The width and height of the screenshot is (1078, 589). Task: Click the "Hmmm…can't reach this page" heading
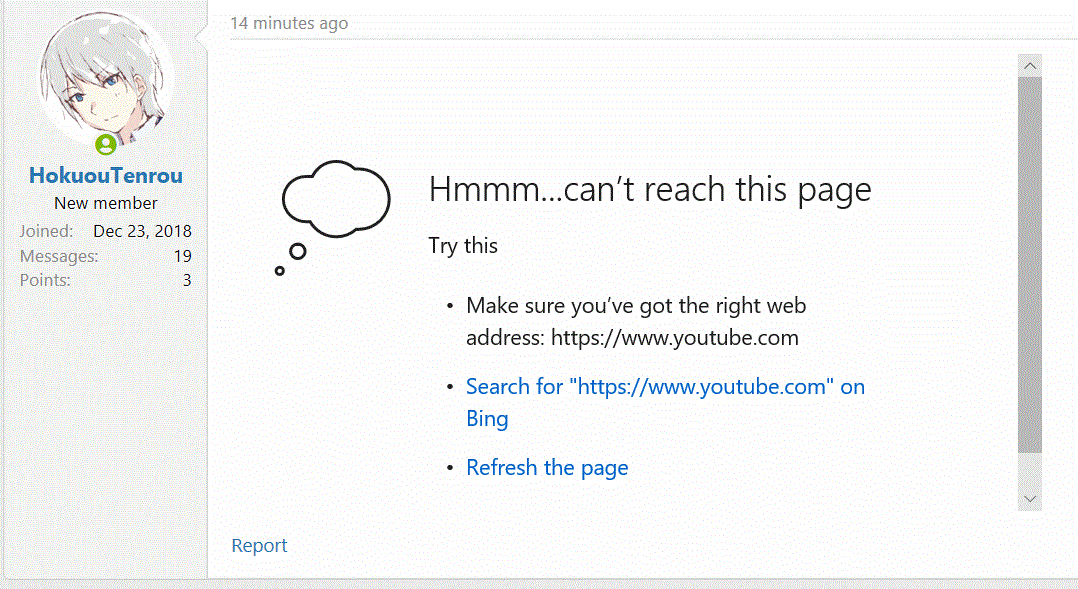click(x=650, y=189)
